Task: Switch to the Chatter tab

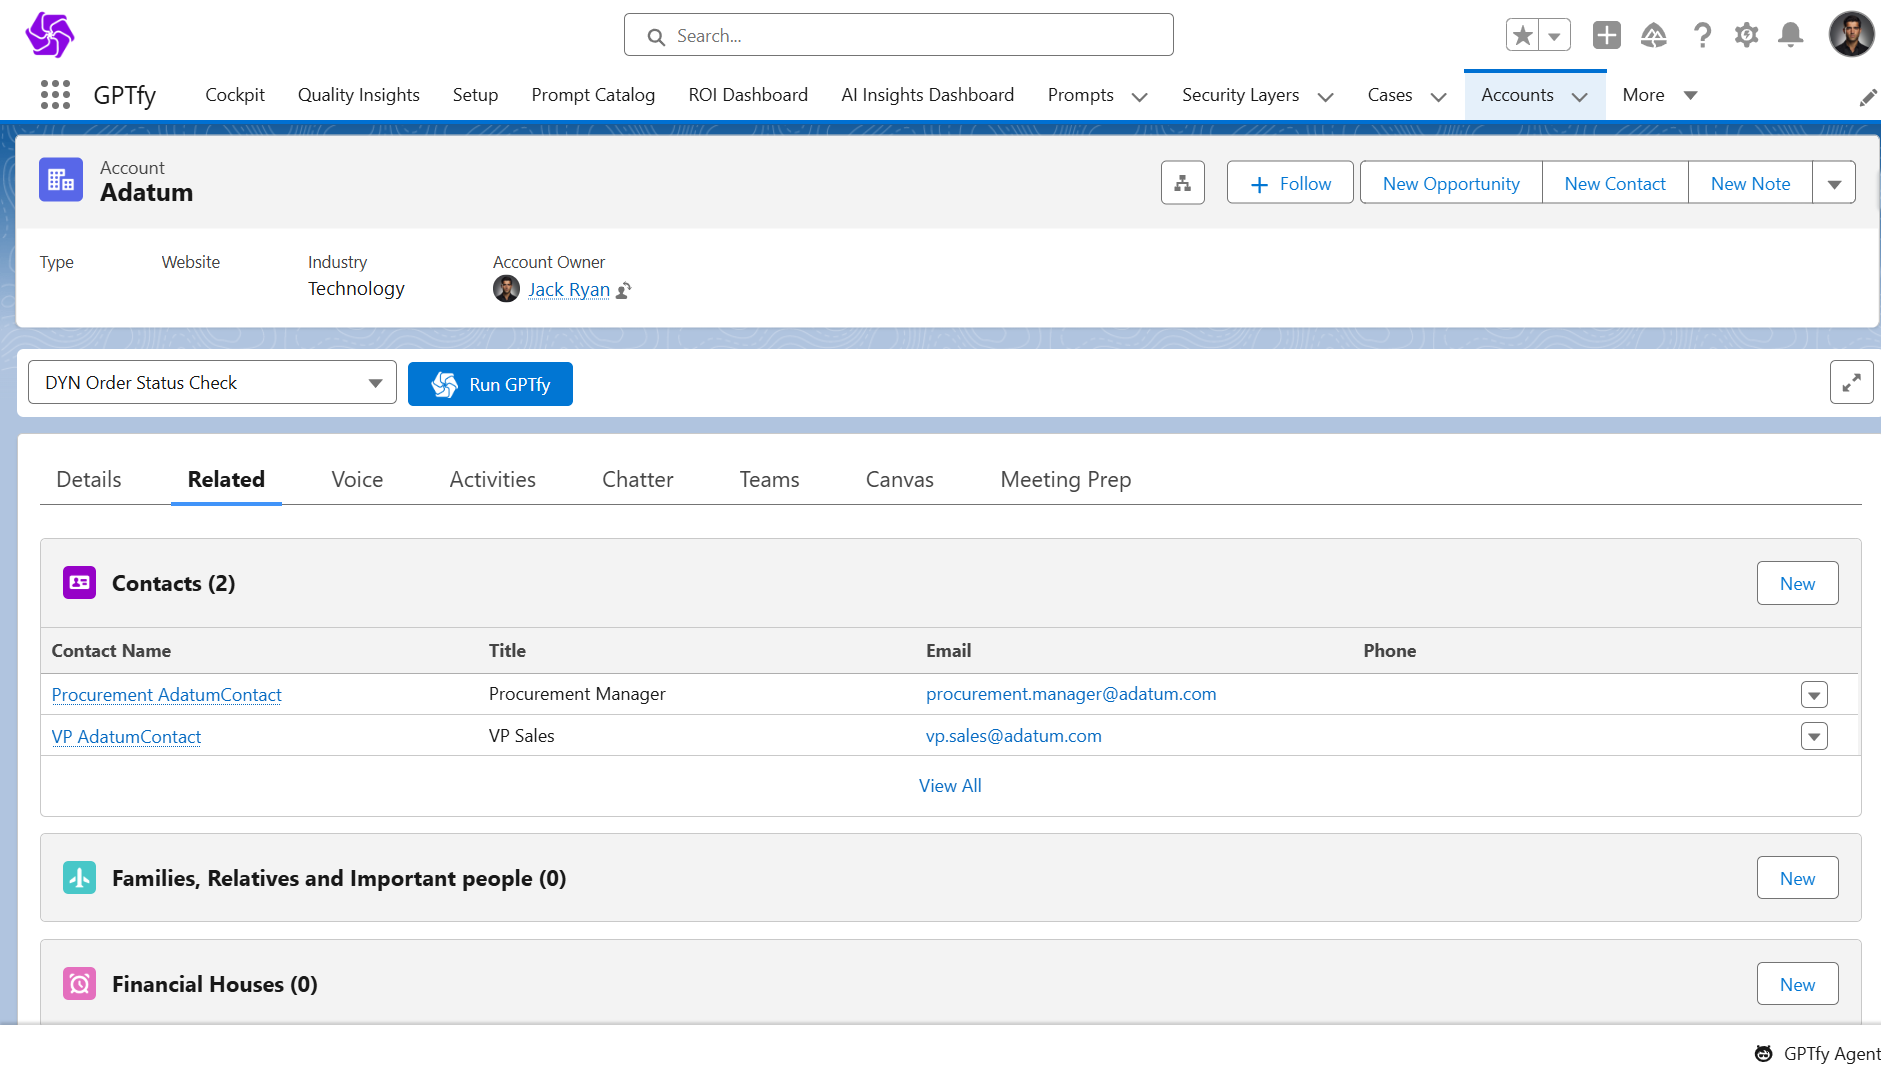Action: (x=637, y=479)
